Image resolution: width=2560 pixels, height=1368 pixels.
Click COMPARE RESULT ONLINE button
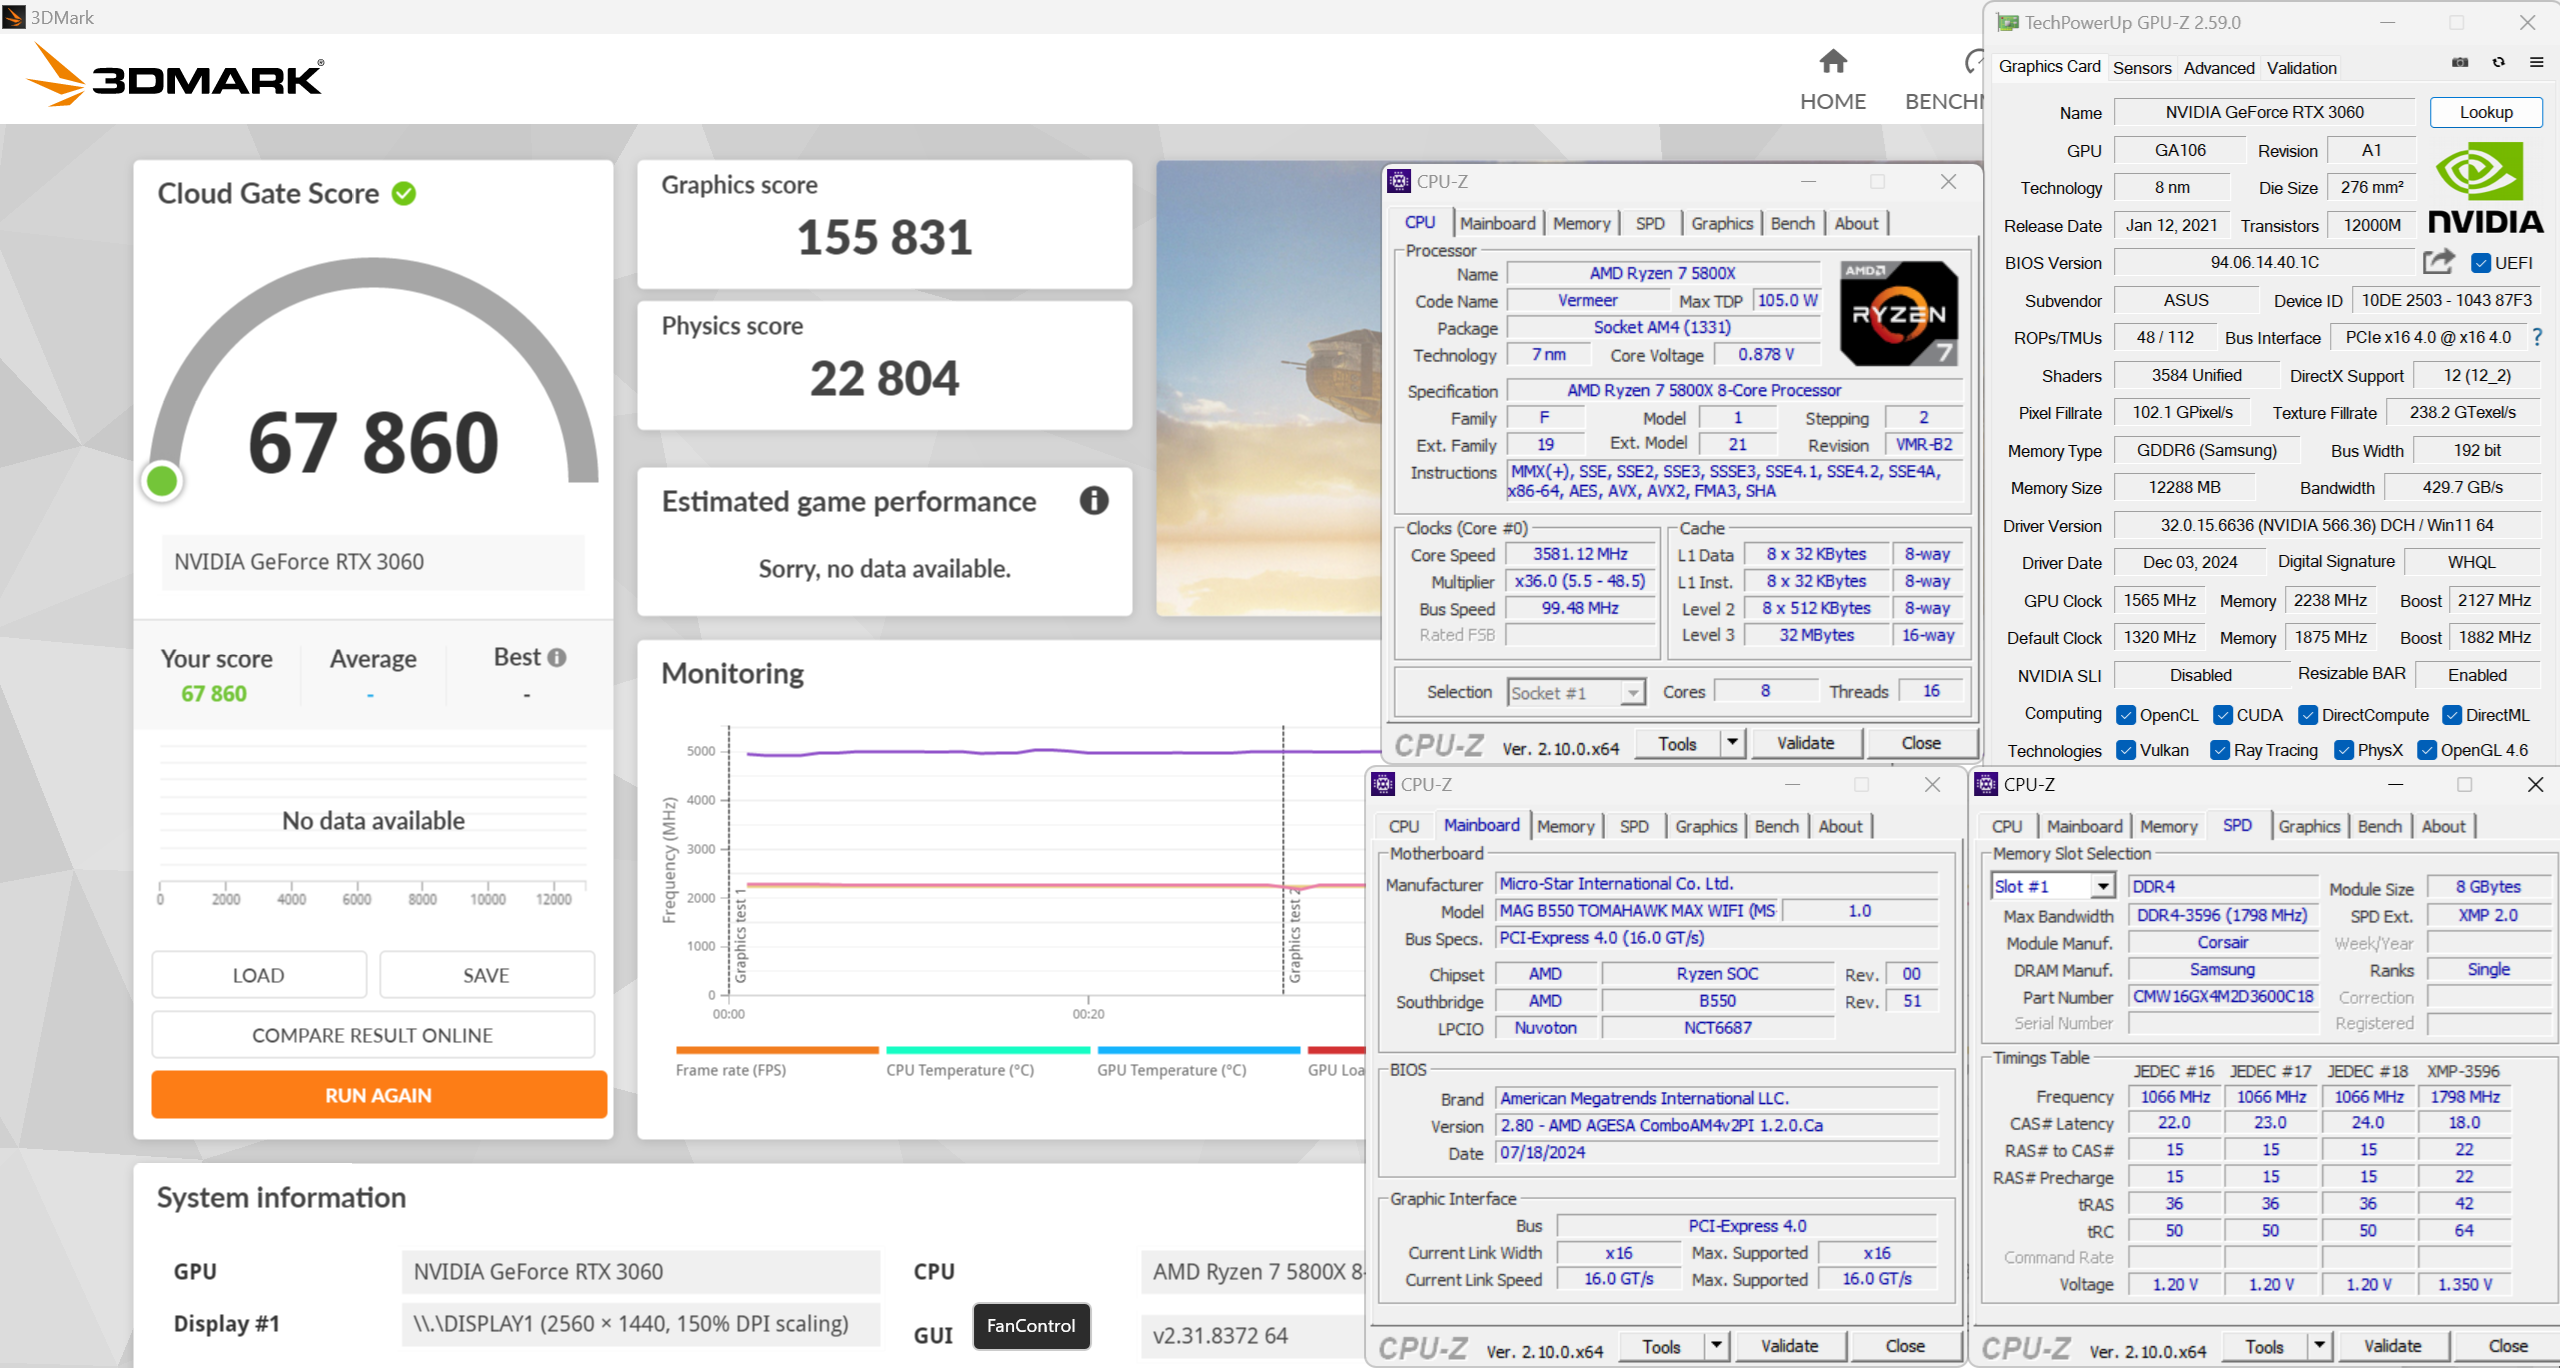(x=372, y=1035)
